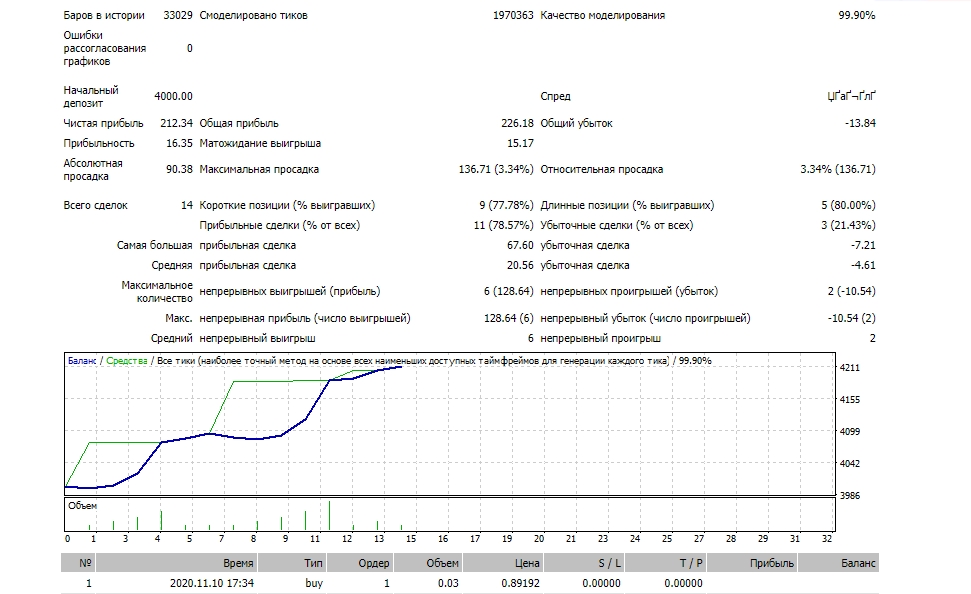Select the consecutive losses value 2 (-10.54)
This screenshot has height=594, width=971.
pos(851,291)
